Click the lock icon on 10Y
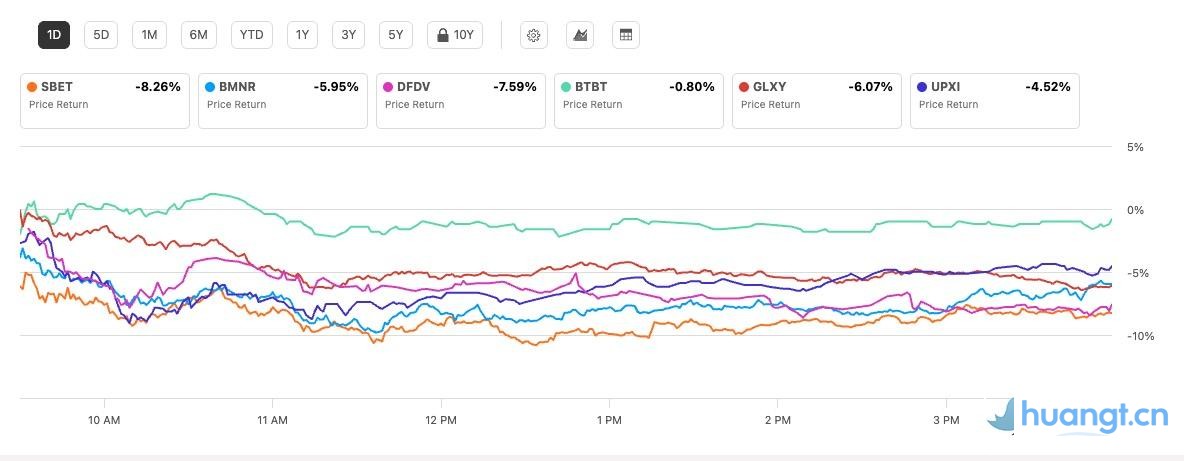The image size is (1184, 461). pos(441,35)
